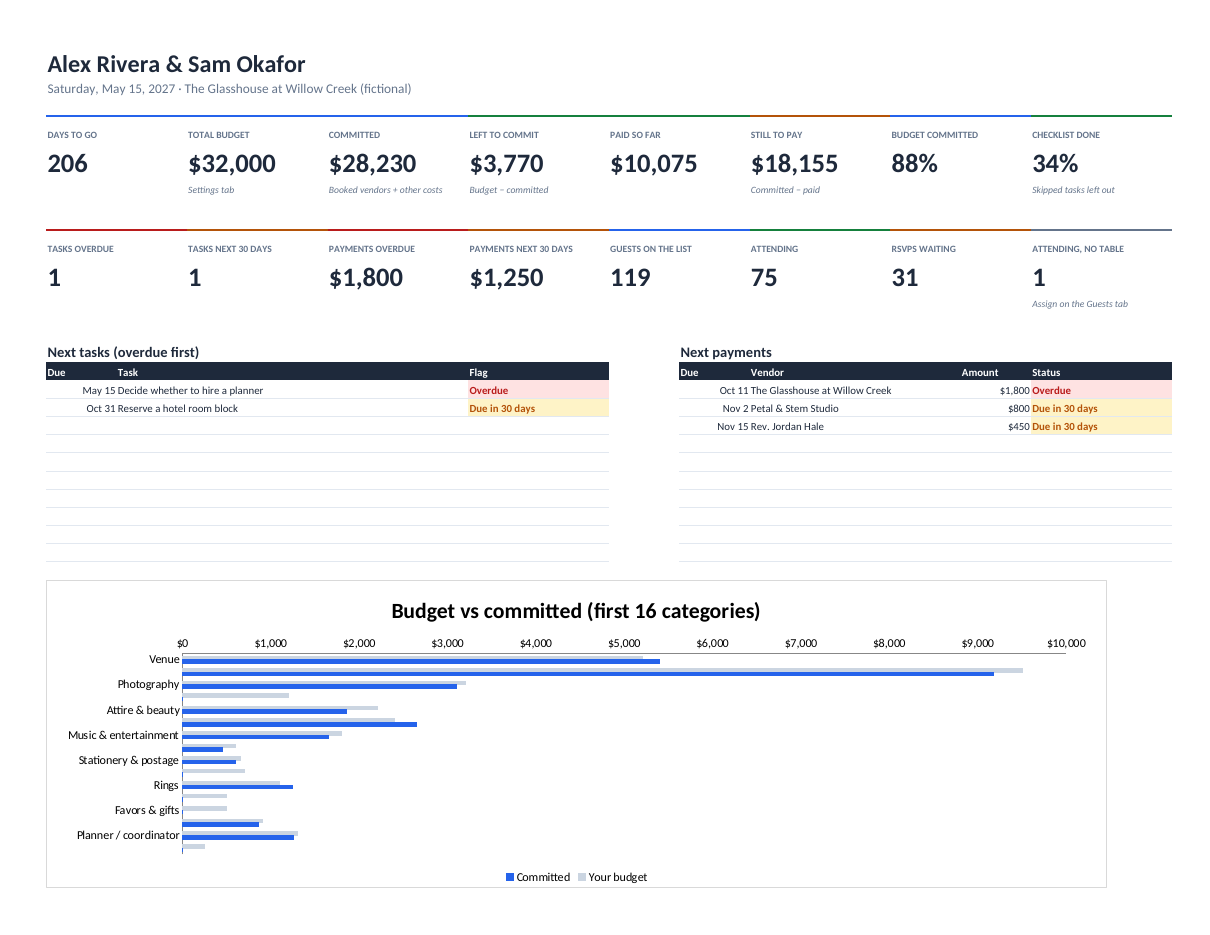Click the RSVPs Waiting value 31

(x=904, y=278)
